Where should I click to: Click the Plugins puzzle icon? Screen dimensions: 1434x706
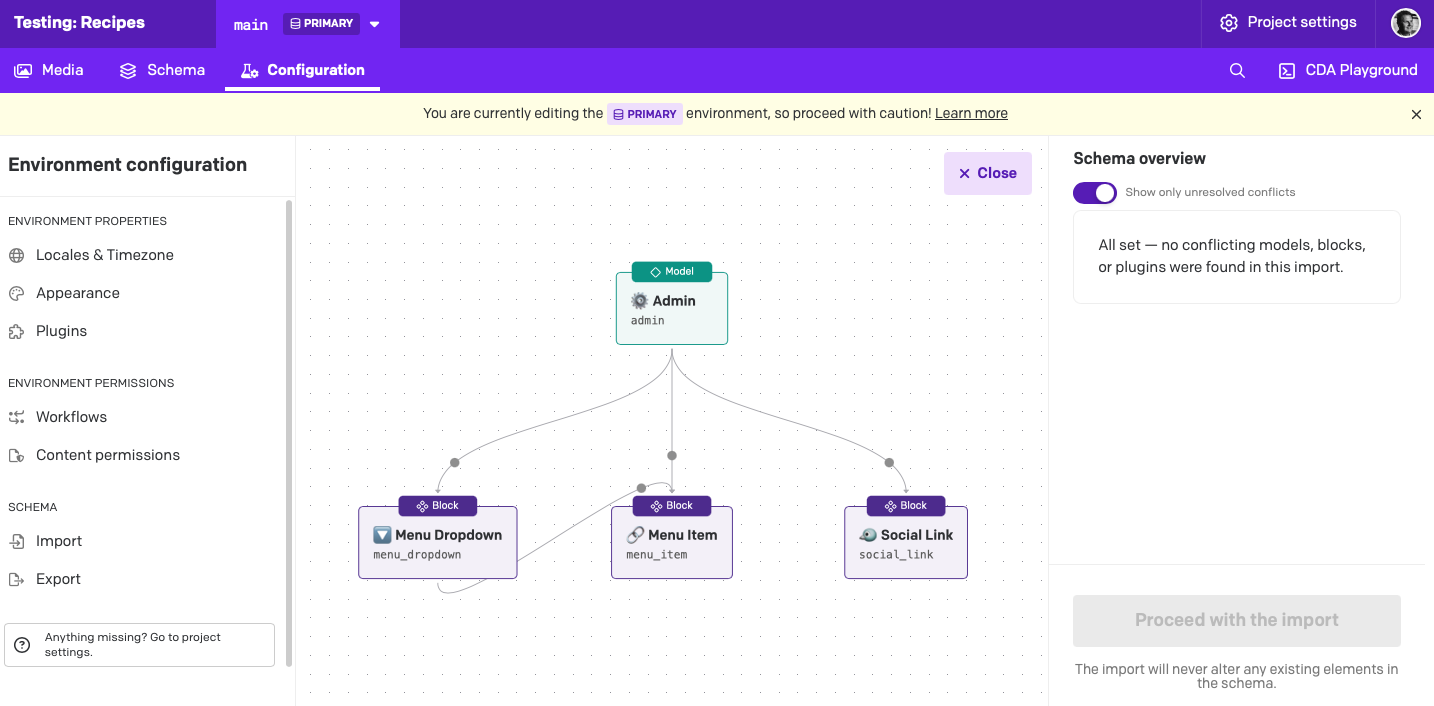click(x=17, y=331)
